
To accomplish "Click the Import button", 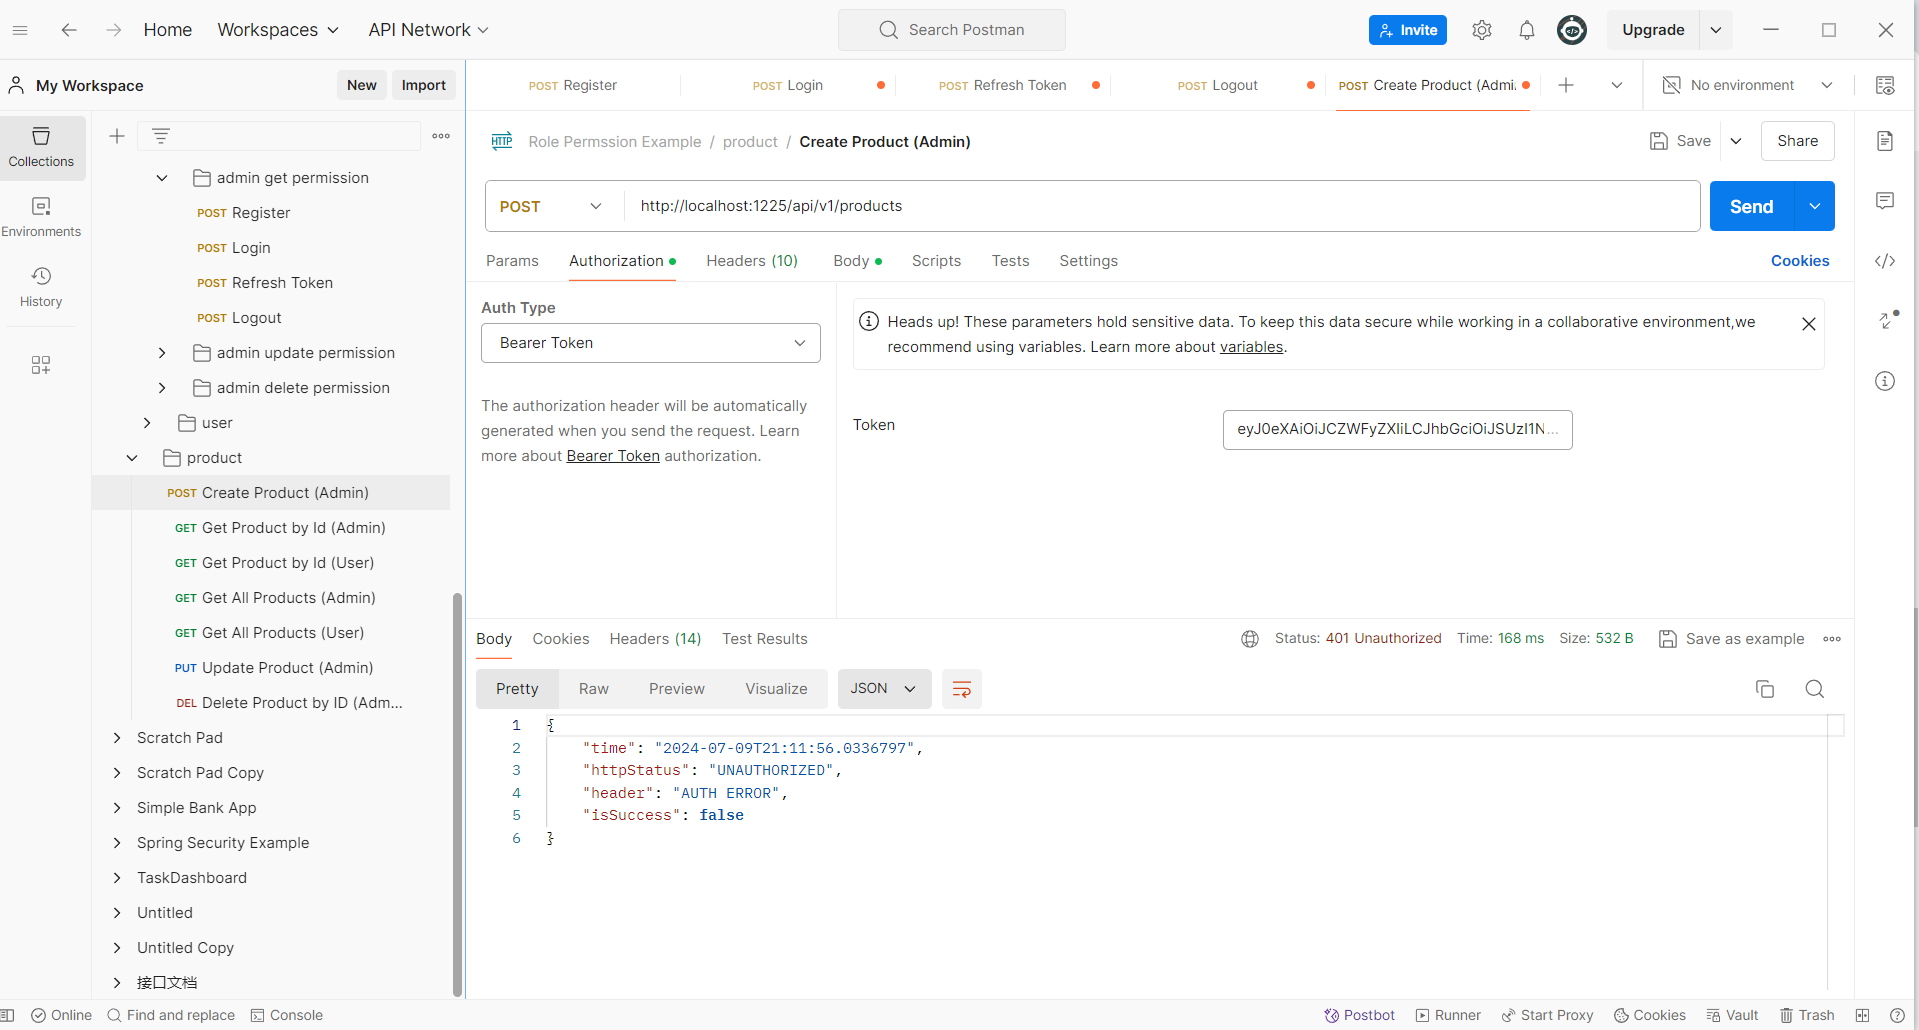I will 424,85.
